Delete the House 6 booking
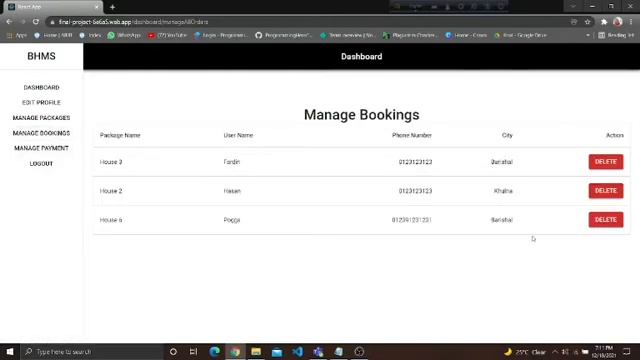Viewport: 640px width, 360px height. point(606,220)
